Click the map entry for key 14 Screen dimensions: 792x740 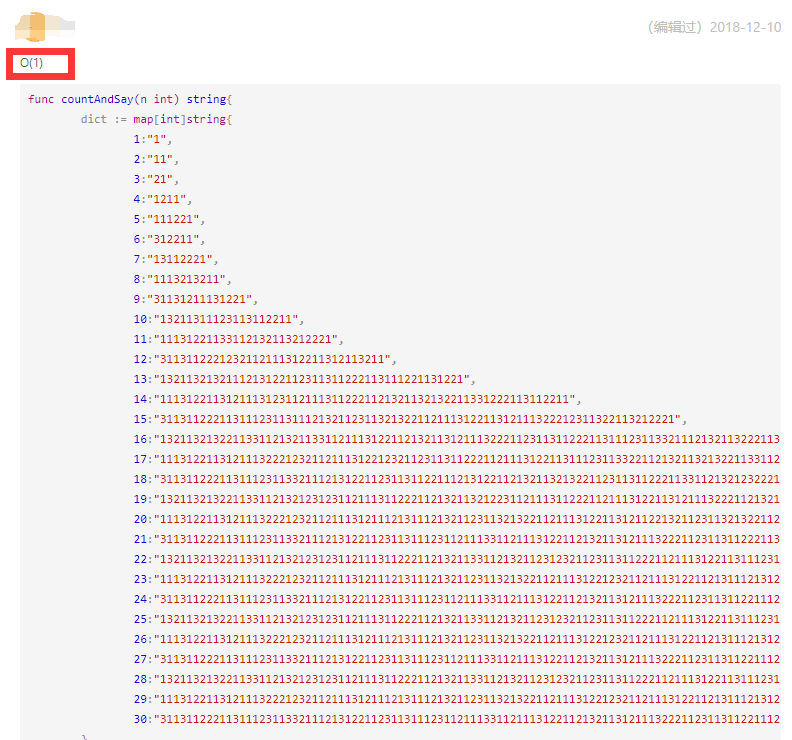357,400
